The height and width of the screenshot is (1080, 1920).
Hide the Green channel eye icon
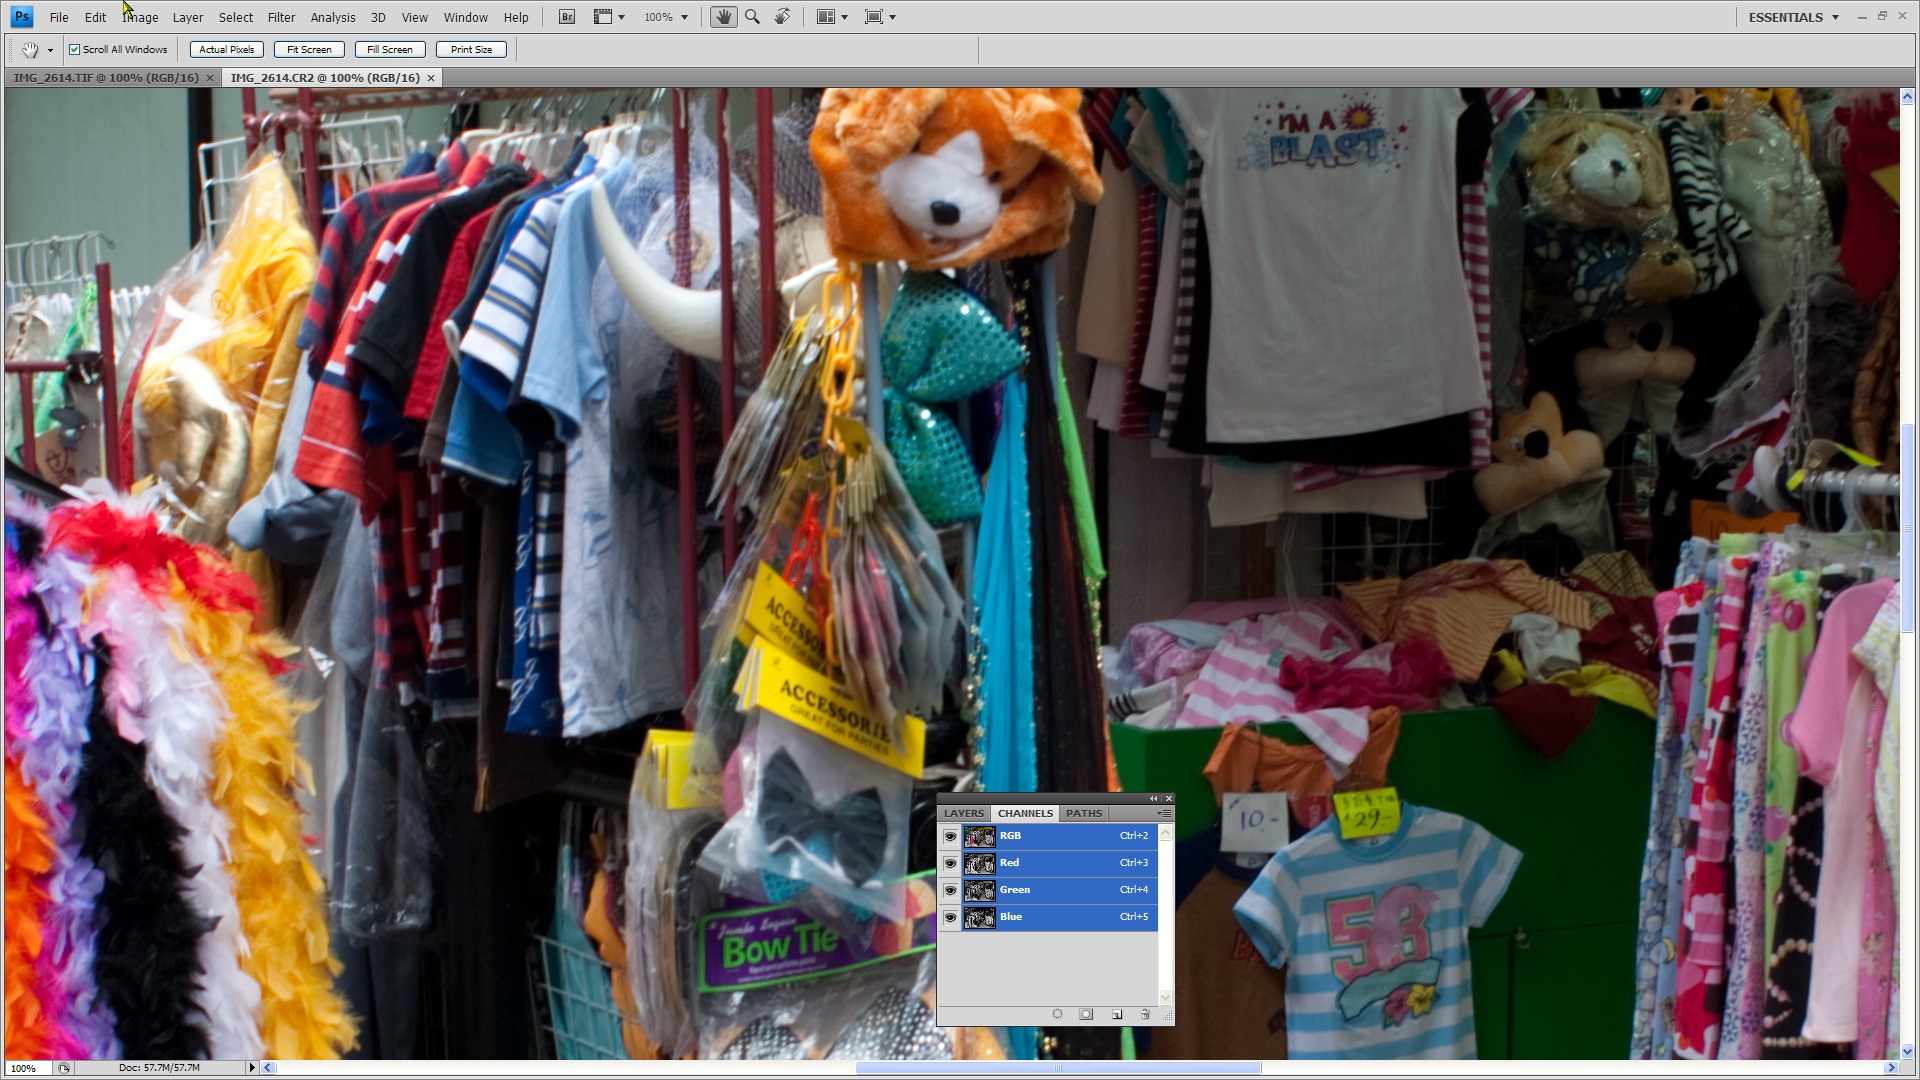click(x=950, y=890)
